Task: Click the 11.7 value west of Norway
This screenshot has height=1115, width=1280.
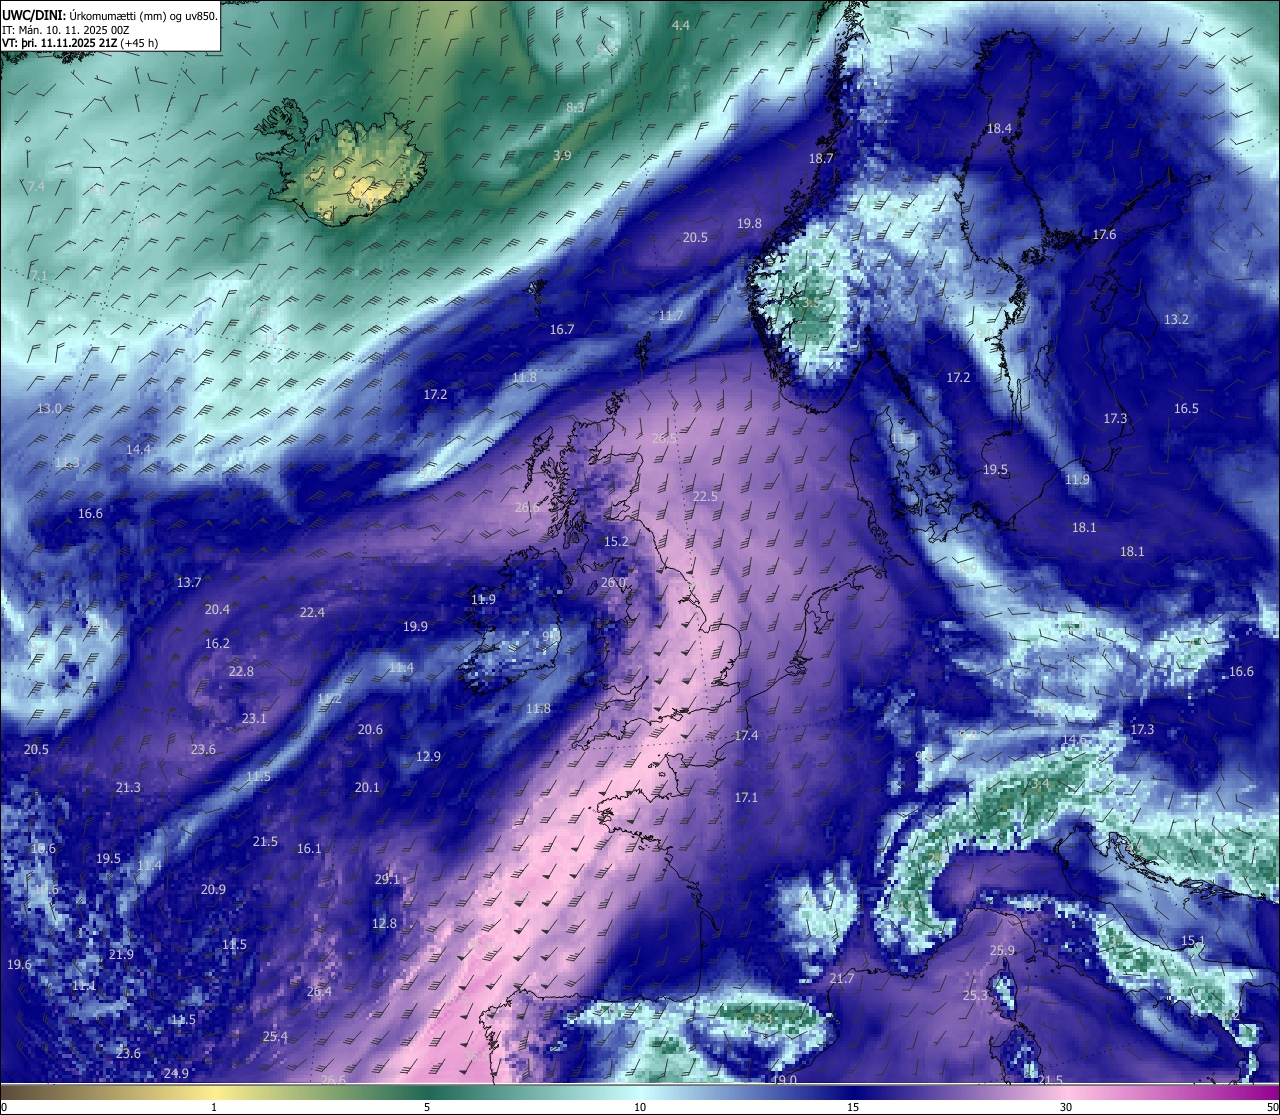Action: coord(671,315)
